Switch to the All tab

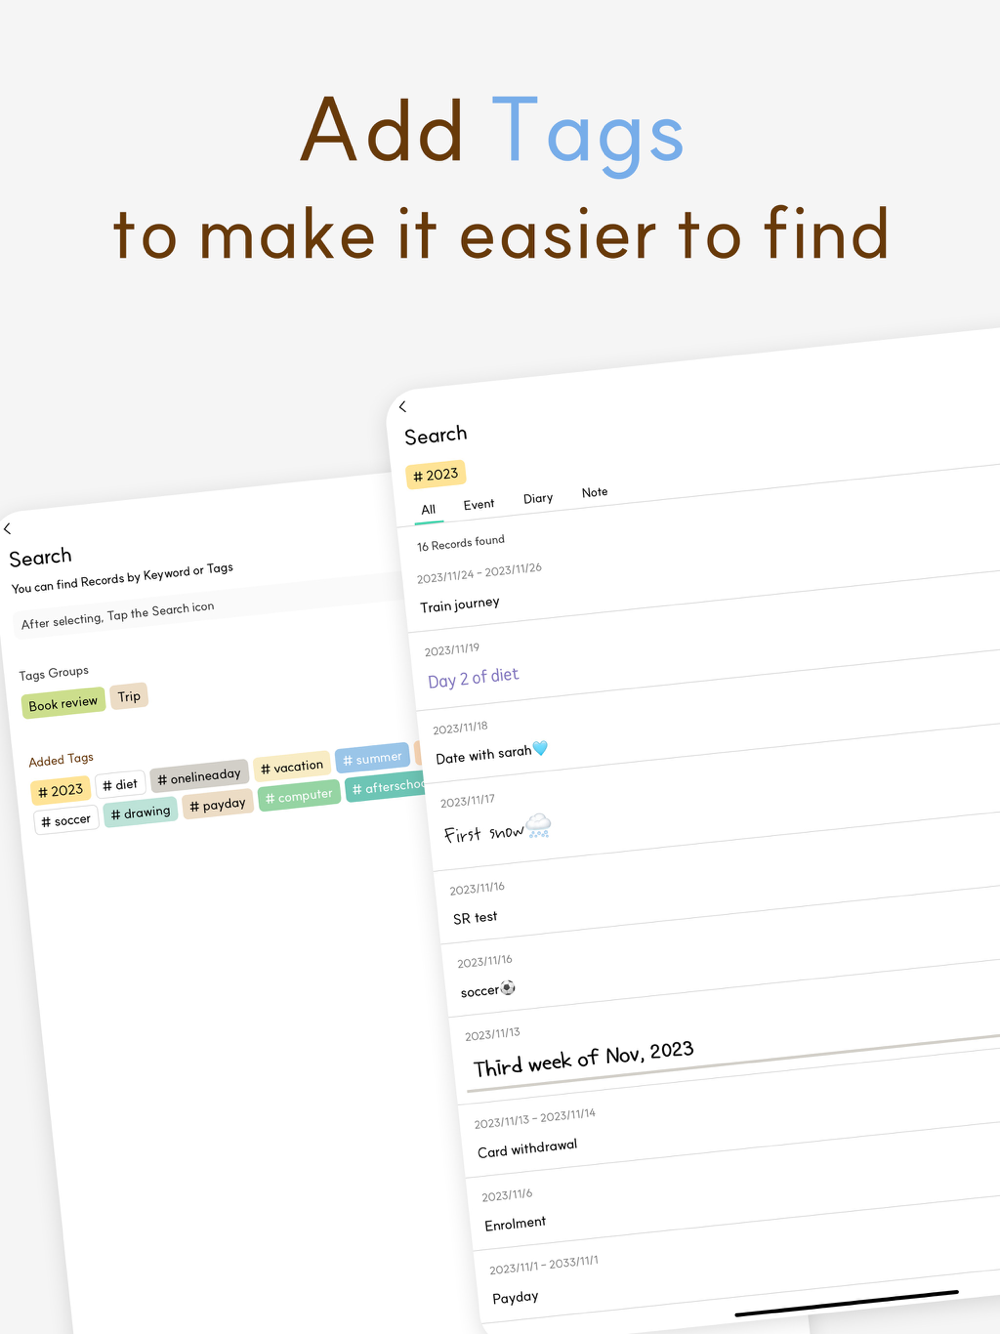tap(429, 510)
